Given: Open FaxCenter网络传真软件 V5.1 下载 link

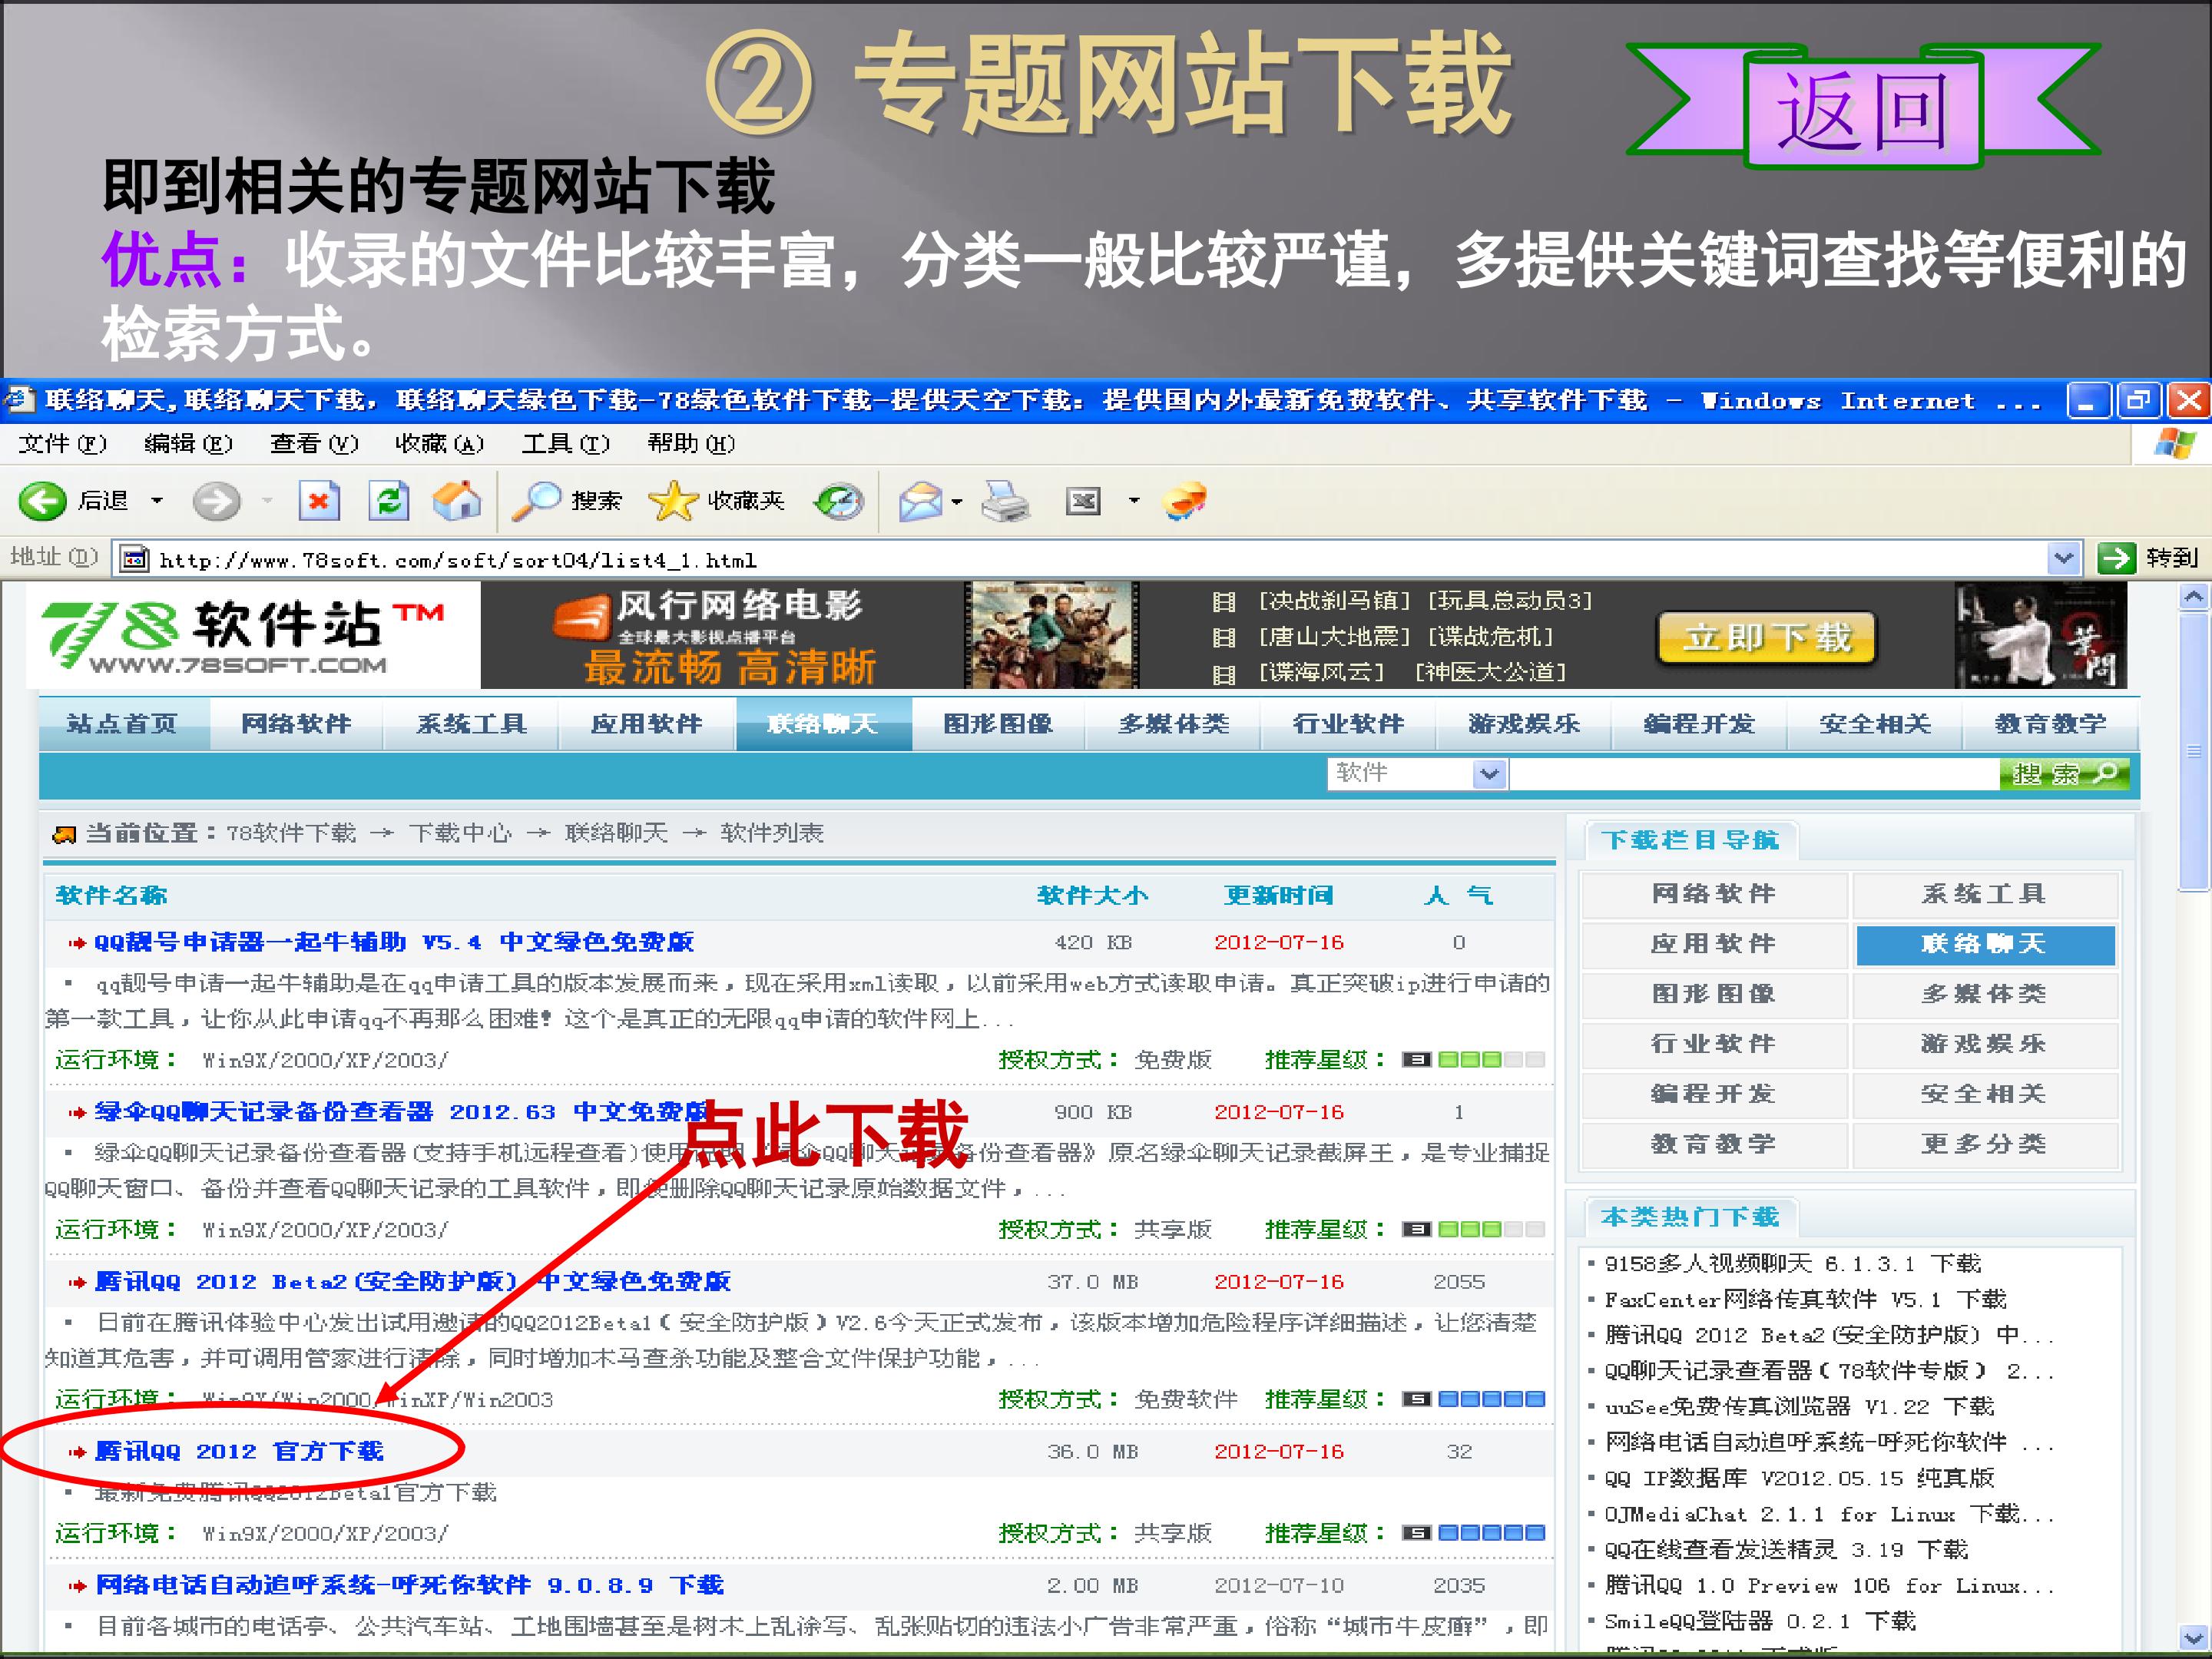Looking at the screenshot, I should [1805, 1299].
